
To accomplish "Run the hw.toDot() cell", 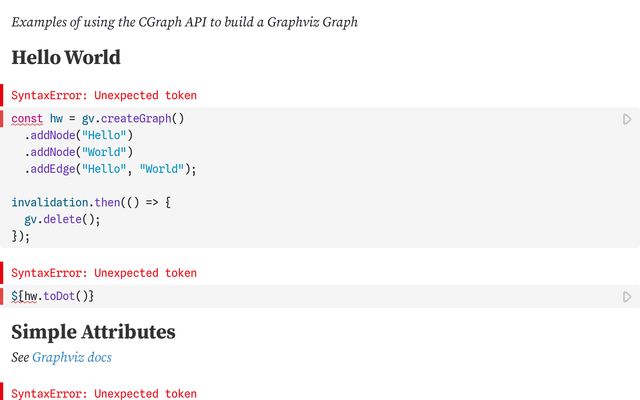I will click(x=627, y=297).
